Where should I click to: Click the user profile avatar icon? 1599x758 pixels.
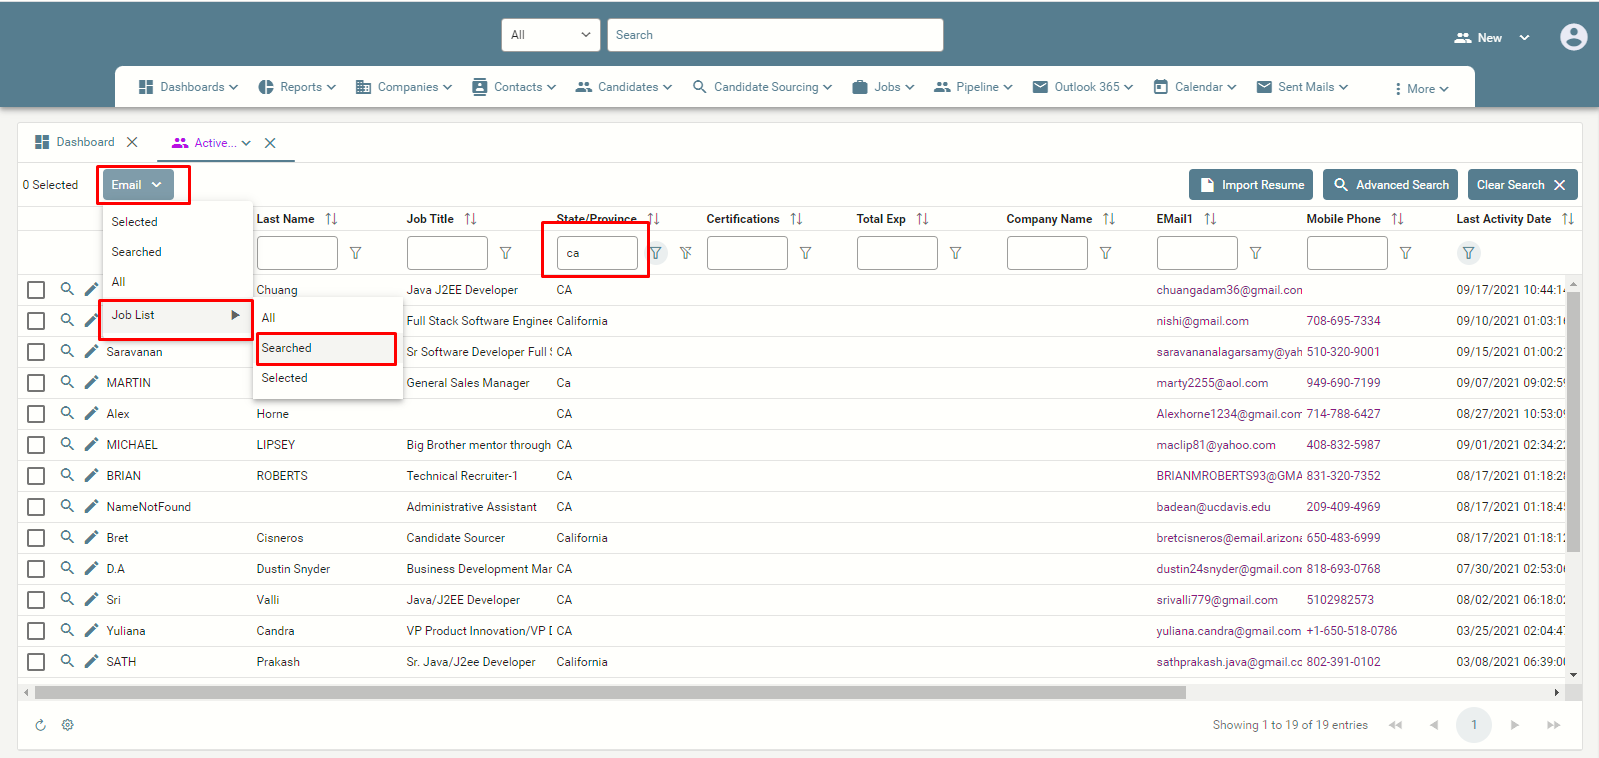pos(1573,37)
